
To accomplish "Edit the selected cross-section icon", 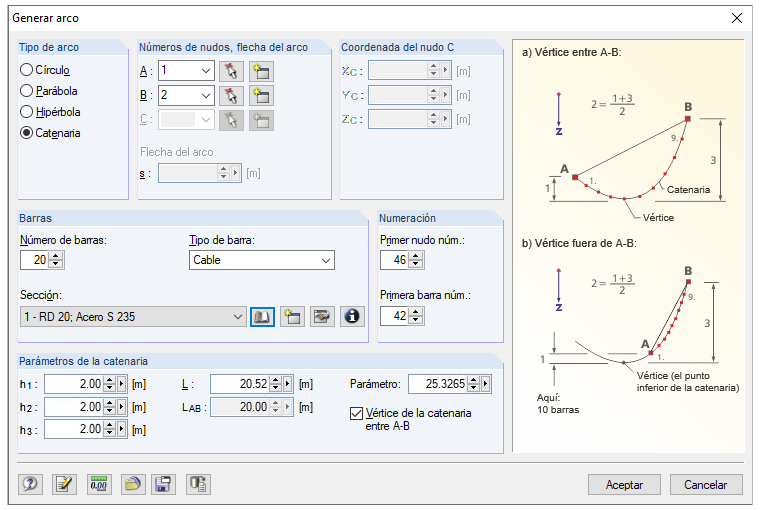I will [x=322, y=317].
